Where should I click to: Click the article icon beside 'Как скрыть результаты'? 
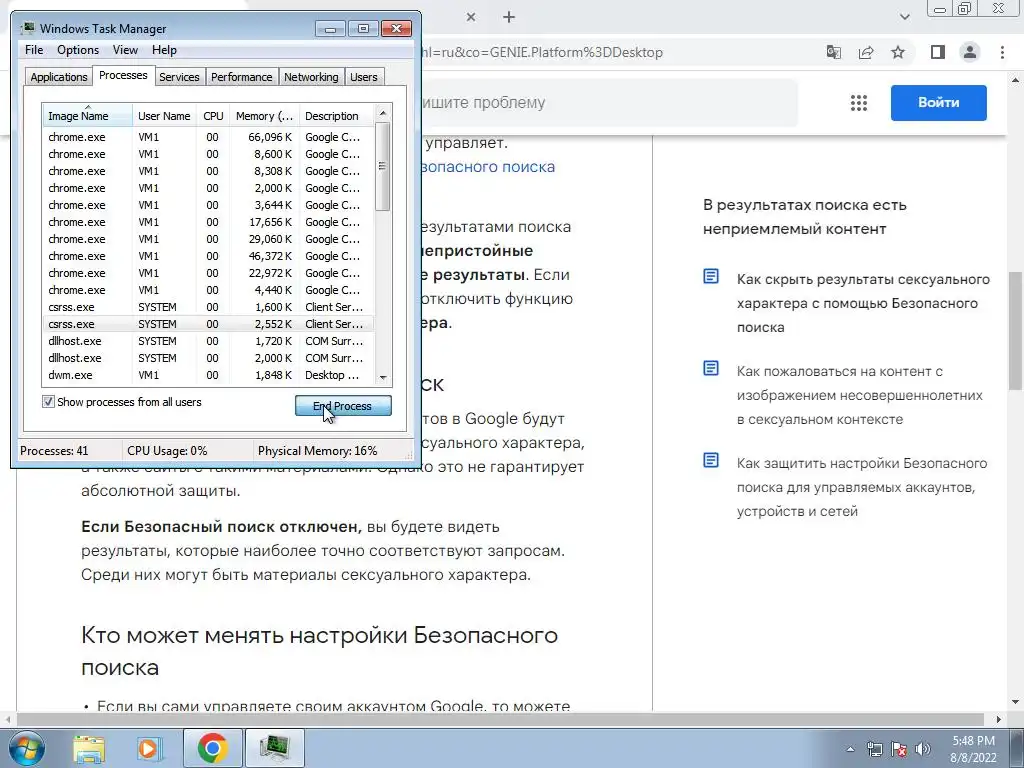coord(711,277)
